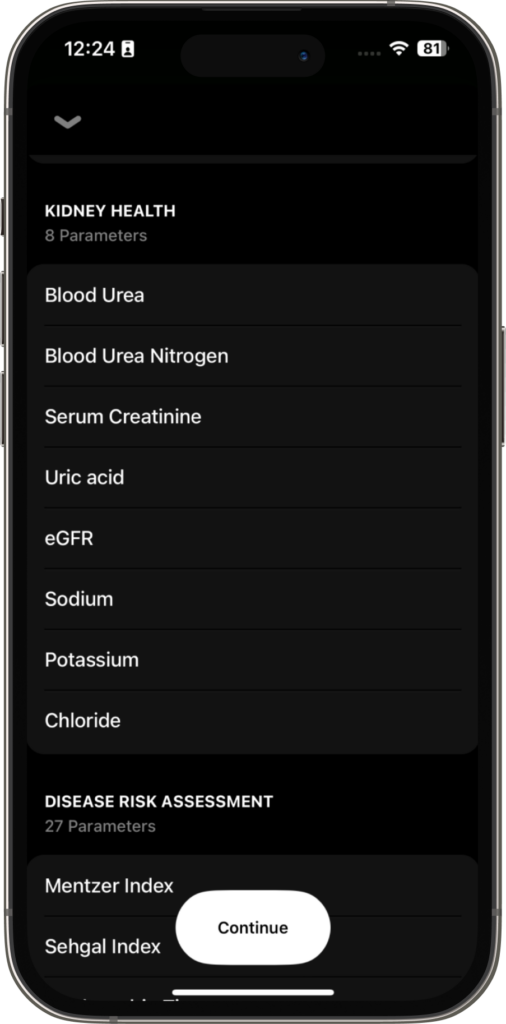Tap the ID card status icon

pyautogui.click(x=128, y=49)
